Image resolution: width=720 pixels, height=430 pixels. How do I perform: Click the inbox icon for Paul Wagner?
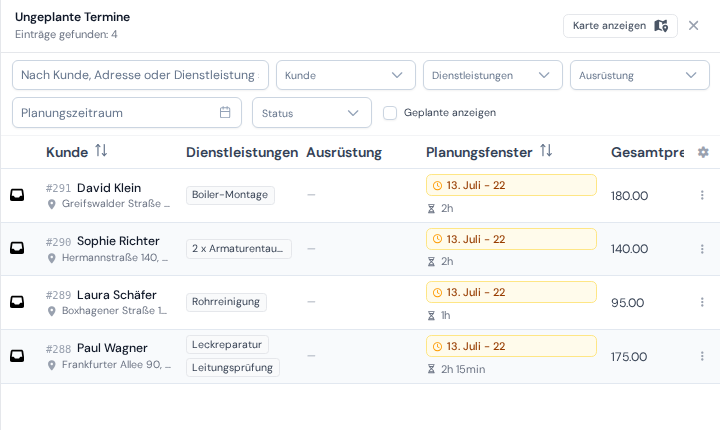[x=17, y=356]
